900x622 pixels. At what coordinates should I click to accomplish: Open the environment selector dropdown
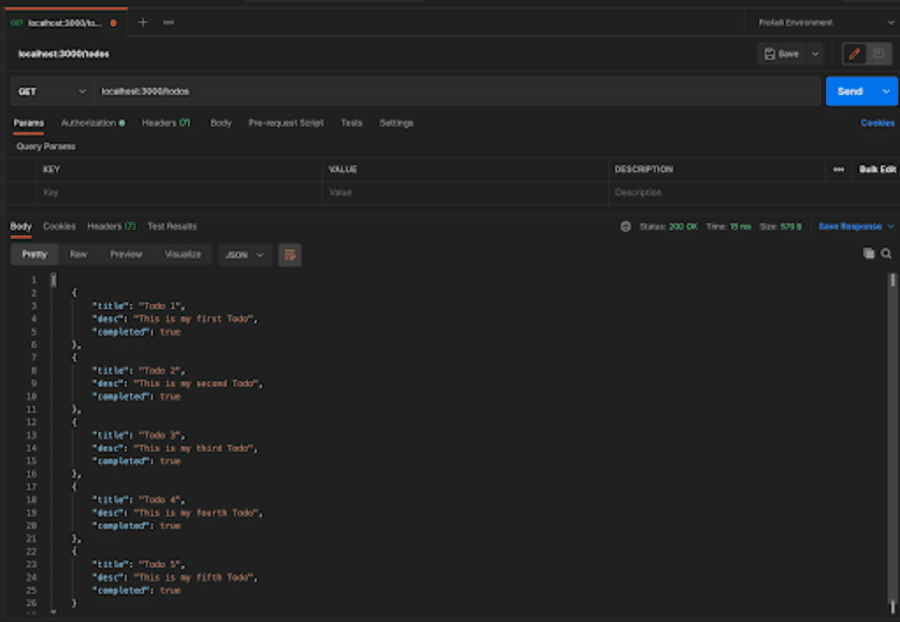click(820, 22)
